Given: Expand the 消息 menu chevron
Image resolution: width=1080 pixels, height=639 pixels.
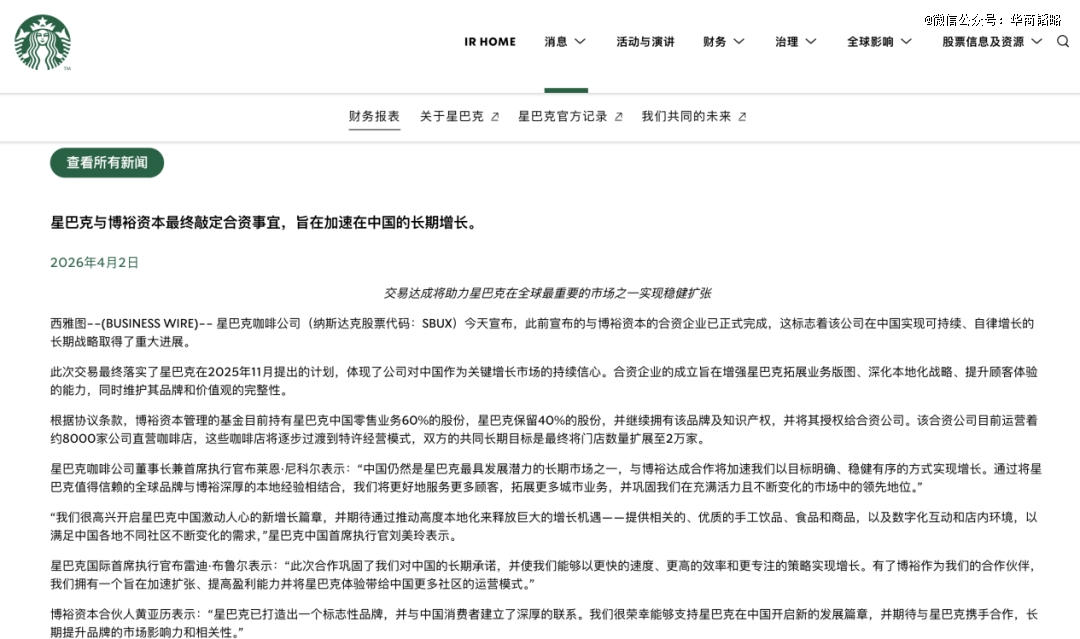Looking at the screenshot, I should pyautogui.click(x=580, y=41).
